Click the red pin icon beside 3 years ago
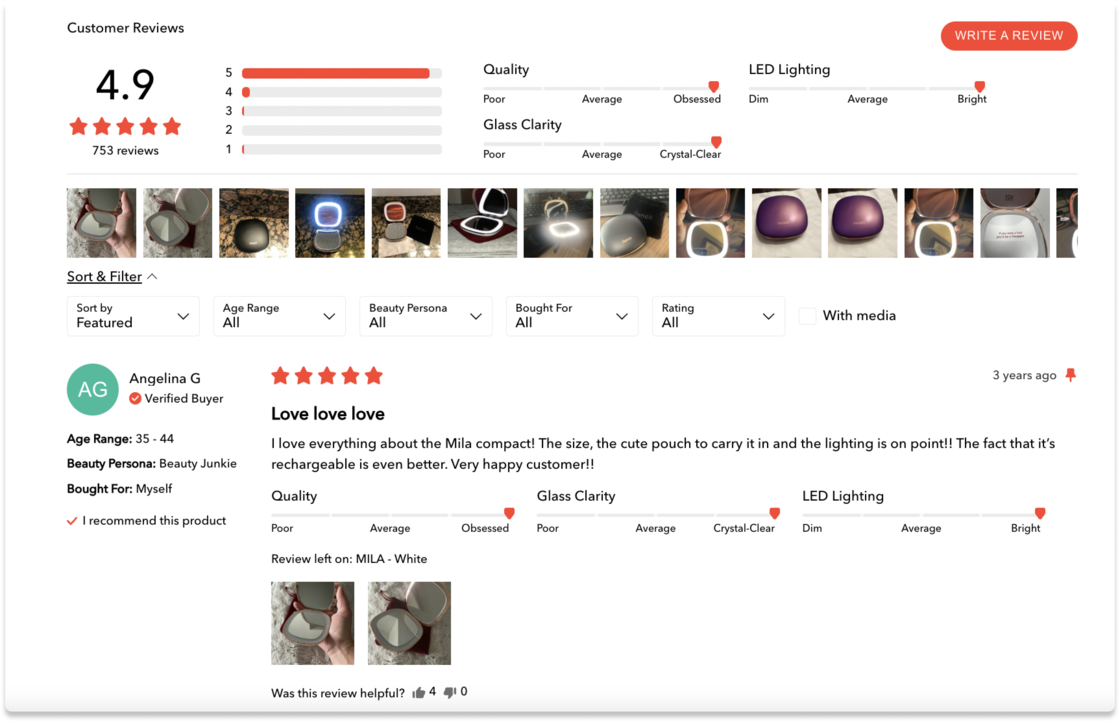The width and height of the screenshot is (1120, 722). pos(1070,375)
